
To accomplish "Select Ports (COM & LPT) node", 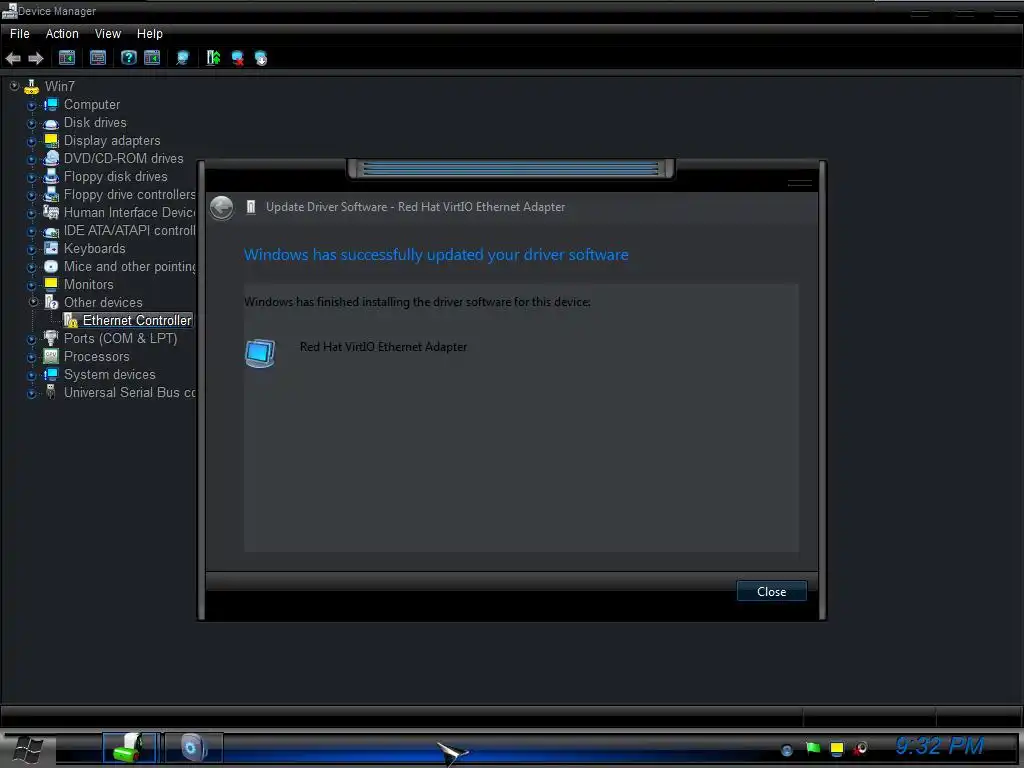I will (x=120, y=338).
